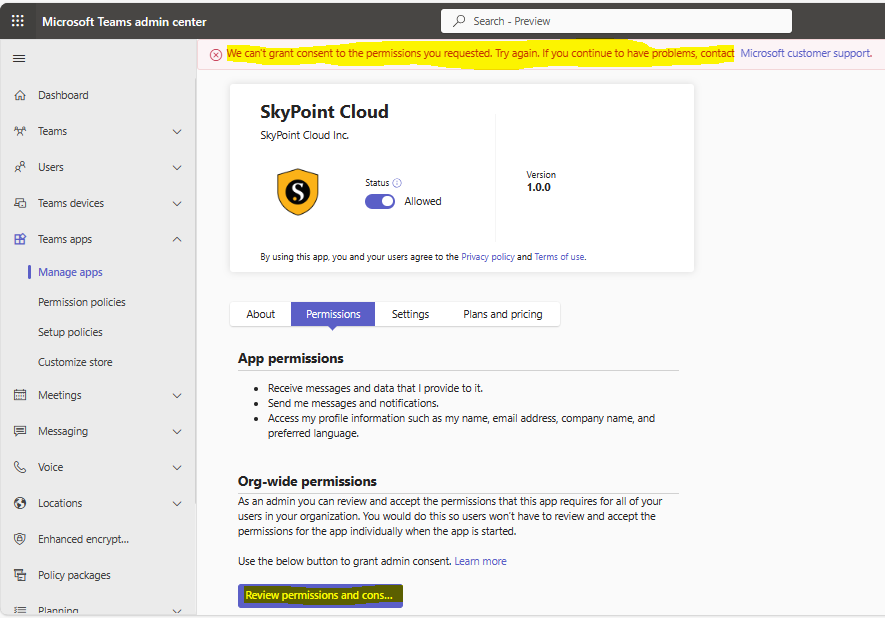Click the SkyPoint Cloud Inc. publisher text
Image resolution: width=885 pixels, height=618 pixels.
(305, 135)
